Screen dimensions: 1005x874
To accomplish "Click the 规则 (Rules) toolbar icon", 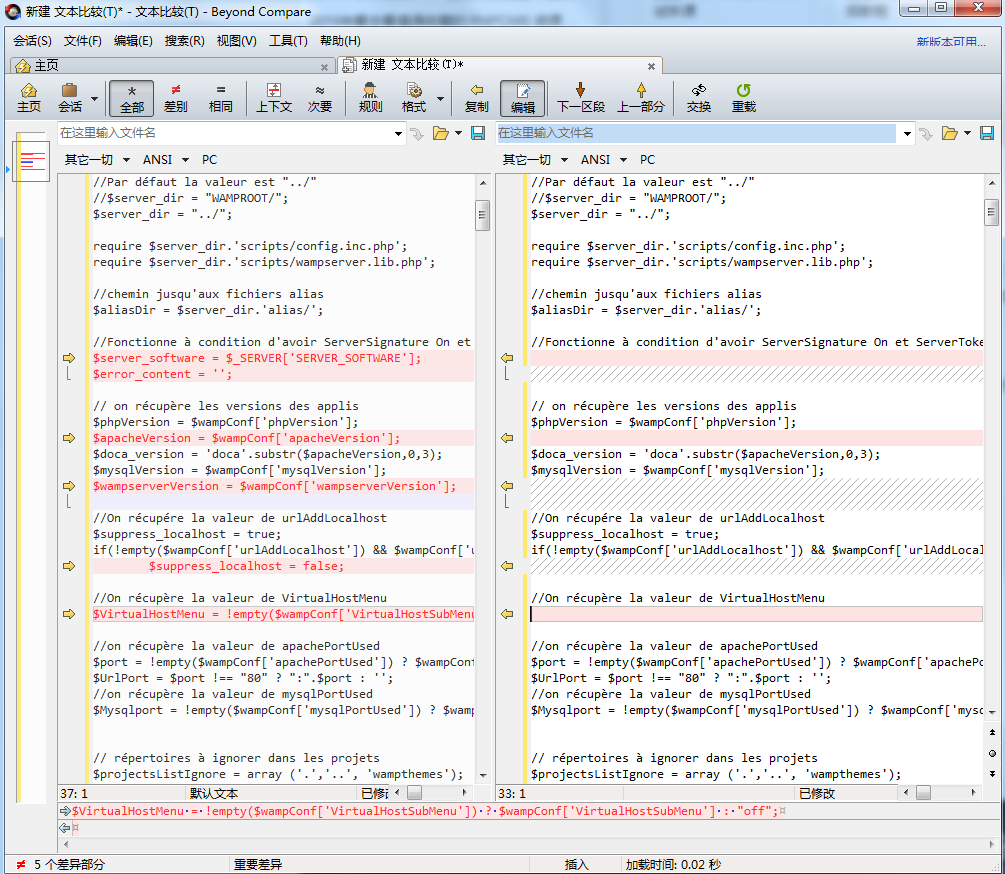I will 369,97.
